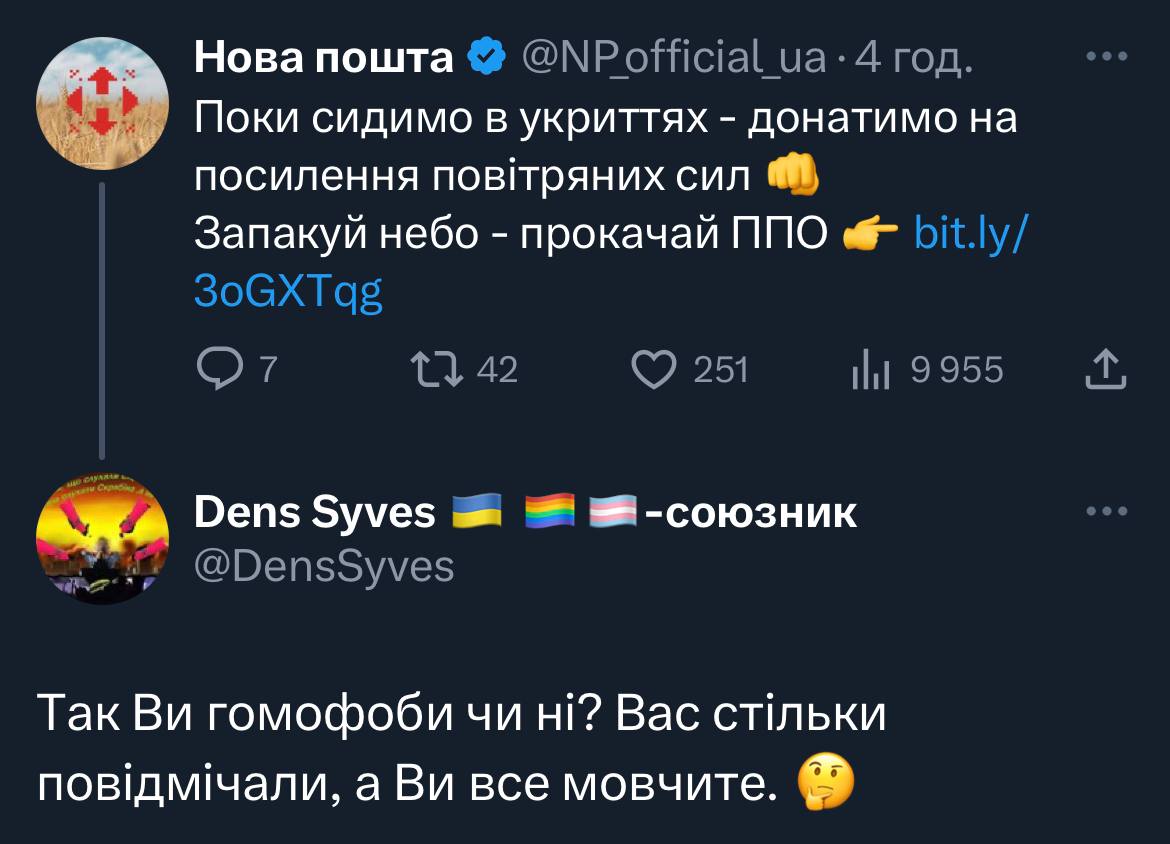This screenshot has height=844, width=1170.
Task: Click the Dens Syves display name
Action: click(x=315, y=513)
